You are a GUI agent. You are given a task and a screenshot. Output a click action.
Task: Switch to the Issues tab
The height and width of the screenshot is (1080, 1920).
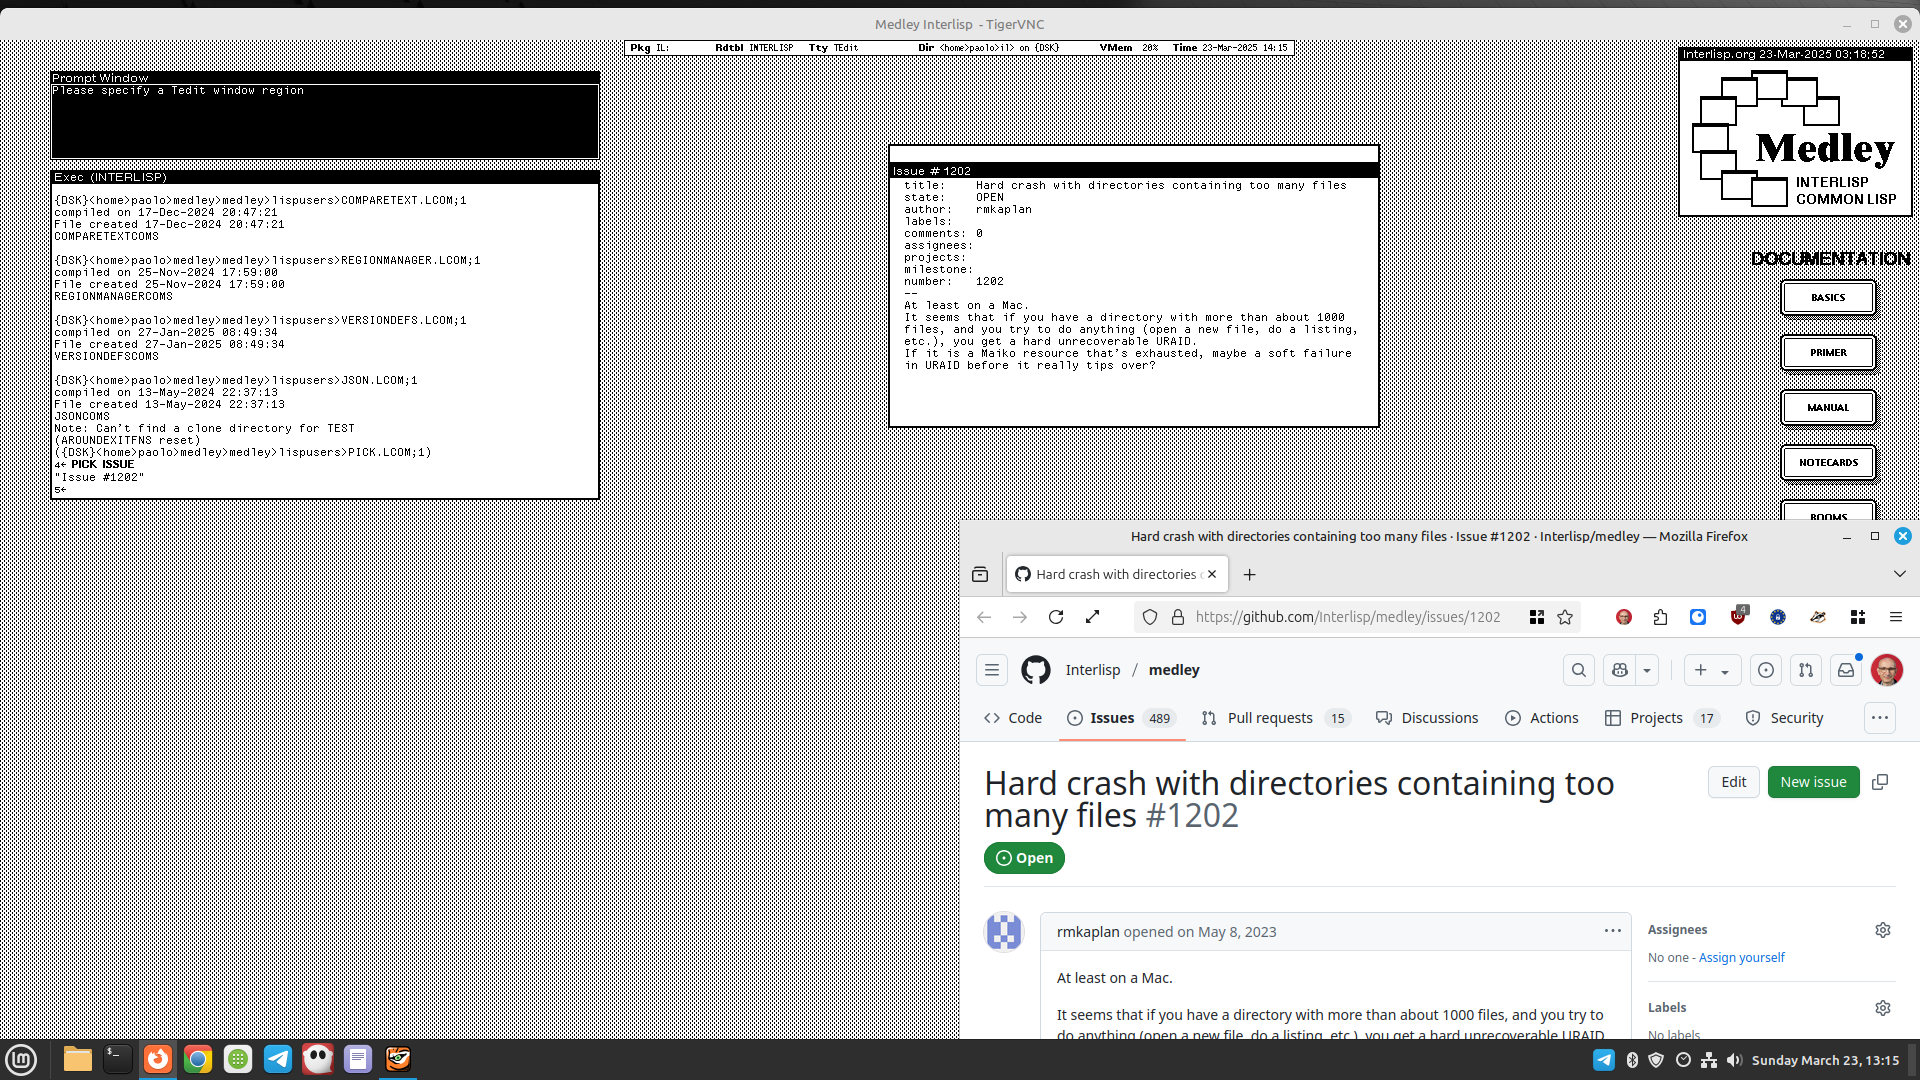coord(1121,718)
